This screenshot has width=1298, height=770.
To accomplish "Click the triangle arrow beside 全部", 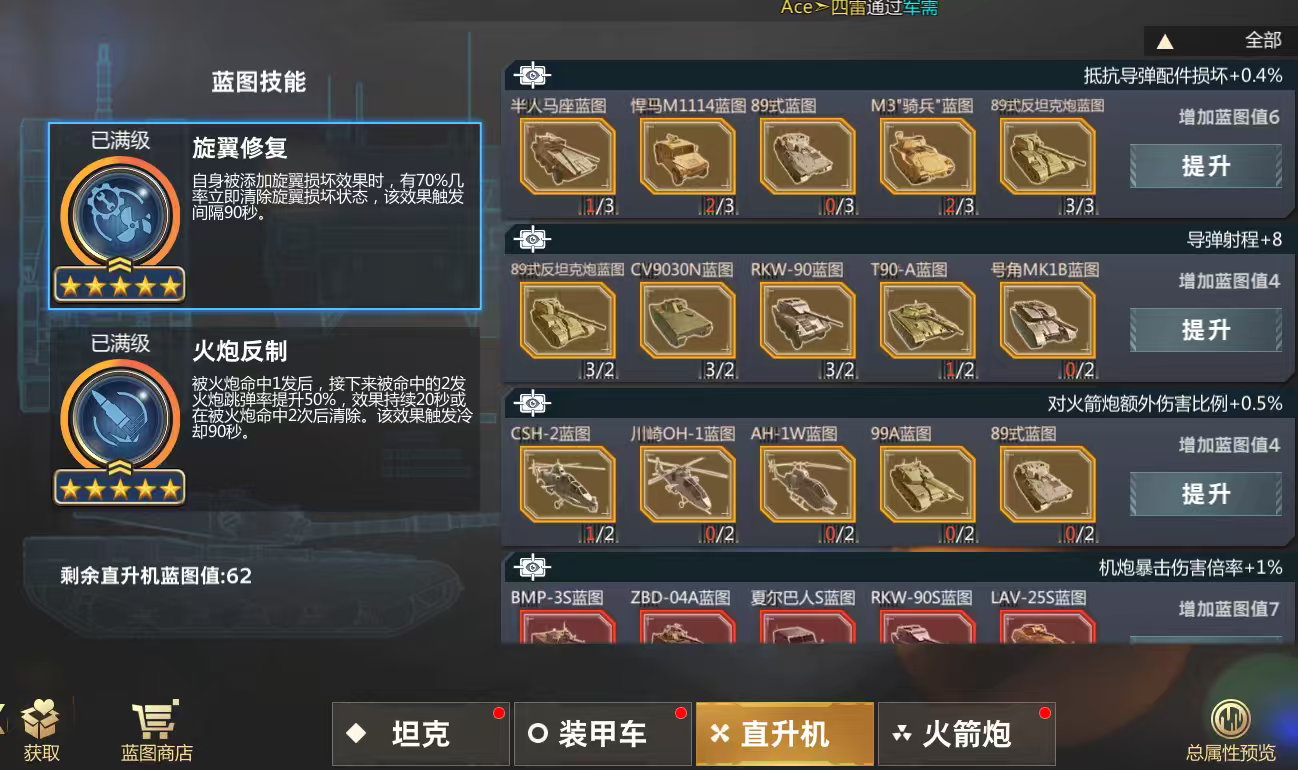I will tap(1165, 42).
